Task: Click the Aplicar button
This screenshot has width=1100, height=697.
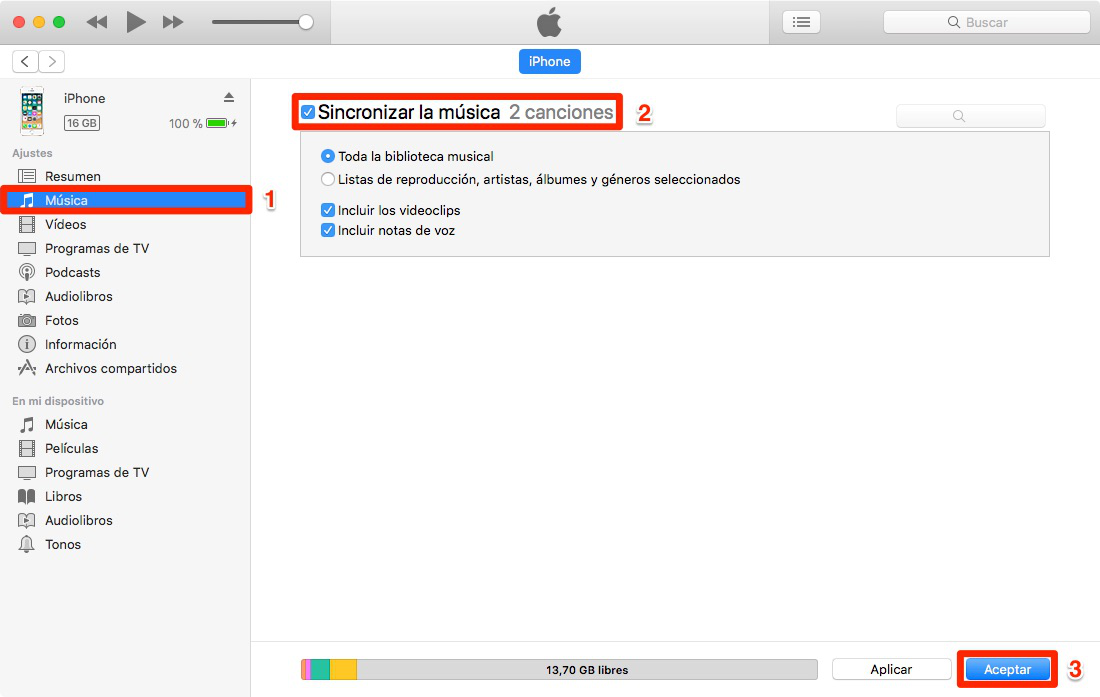Action: [891, 670]
